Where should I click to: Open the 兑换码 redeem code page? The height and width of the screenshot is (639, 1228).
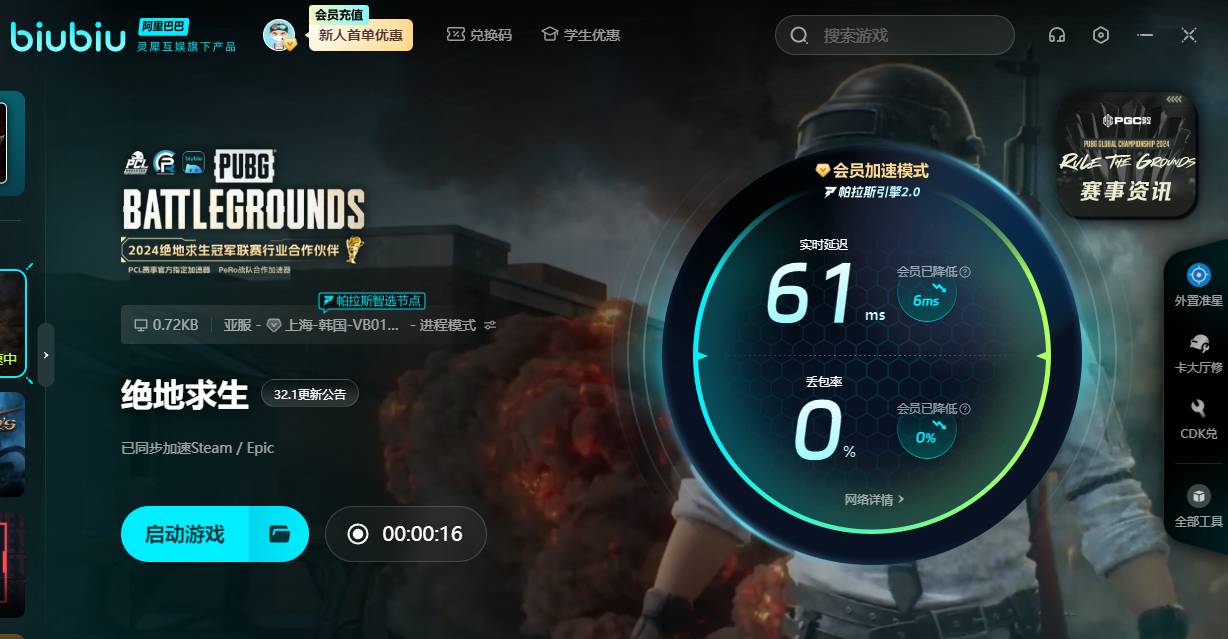[x=479, y=35]
